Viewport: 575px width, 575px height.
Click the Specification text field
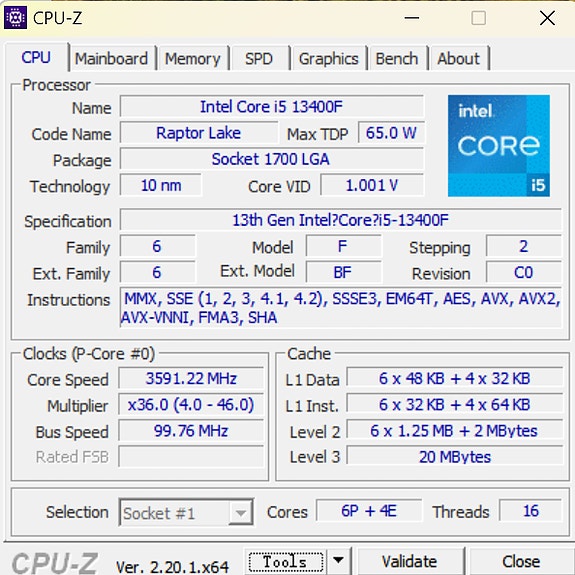pos(340,220)
